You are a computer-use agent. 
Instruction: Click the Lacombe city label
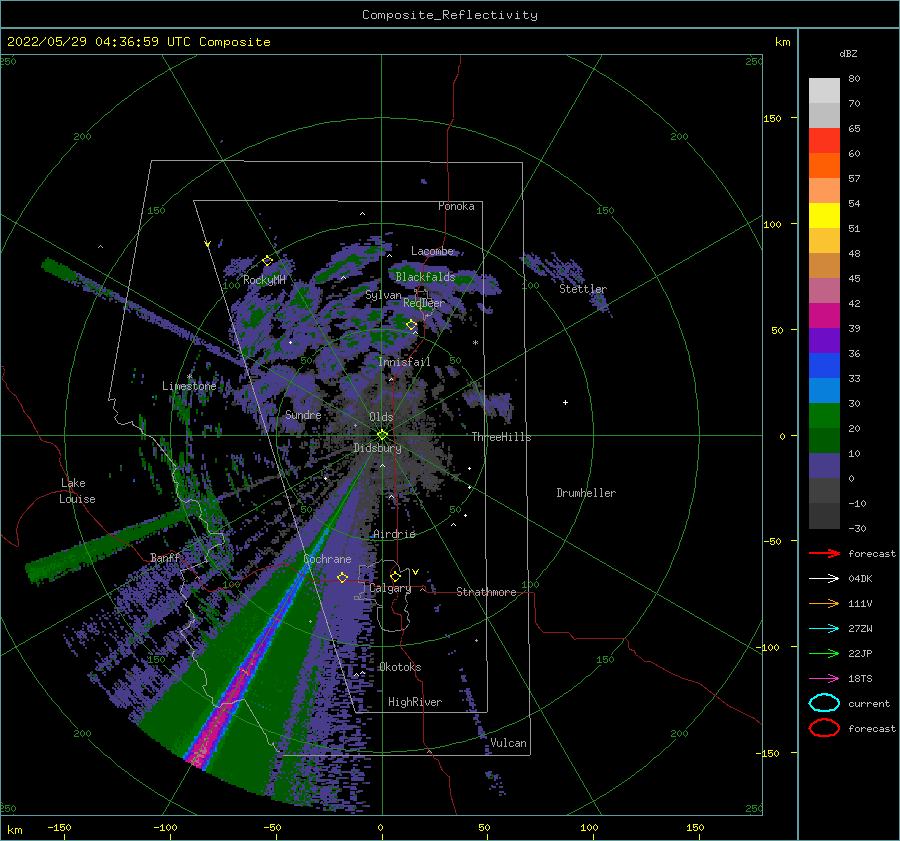tap(432, 251)
